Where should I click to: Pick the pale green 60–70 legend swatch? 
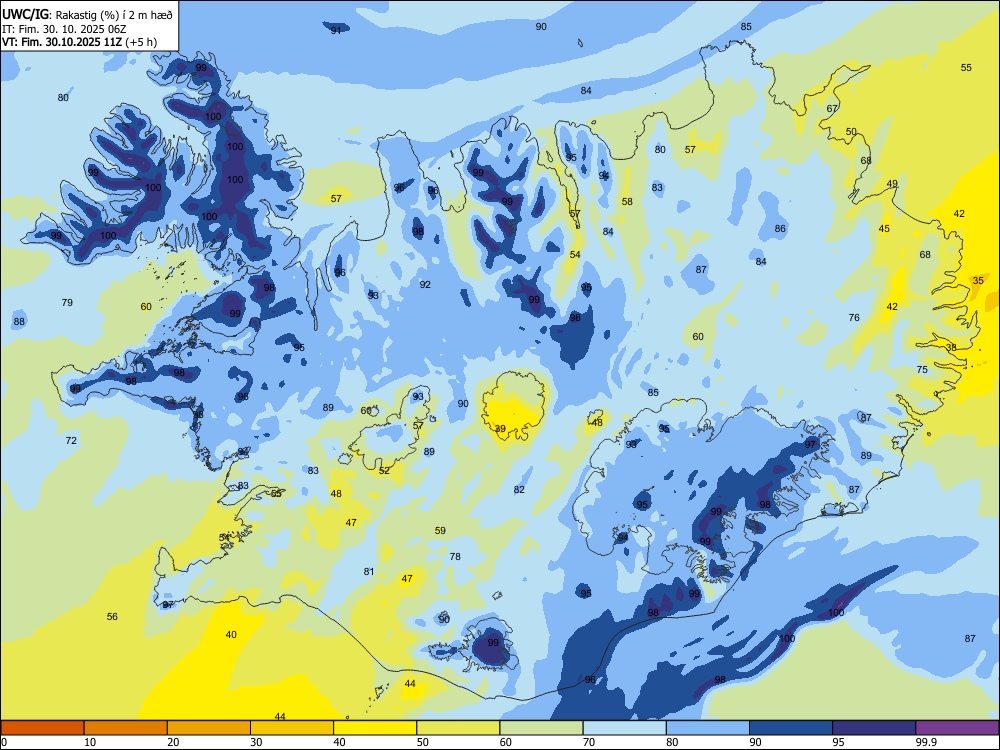[541, 728]
